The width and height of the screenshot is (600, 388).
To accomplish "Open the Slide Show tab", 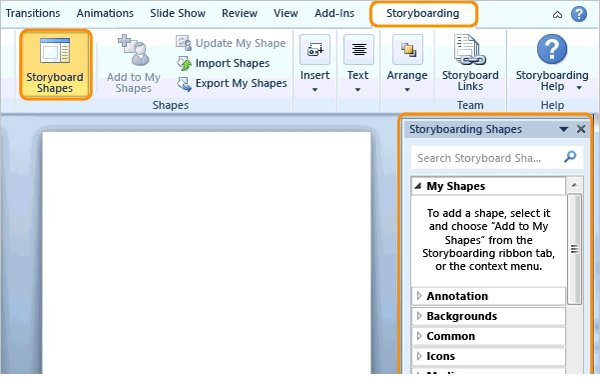I will pos(178,13).
